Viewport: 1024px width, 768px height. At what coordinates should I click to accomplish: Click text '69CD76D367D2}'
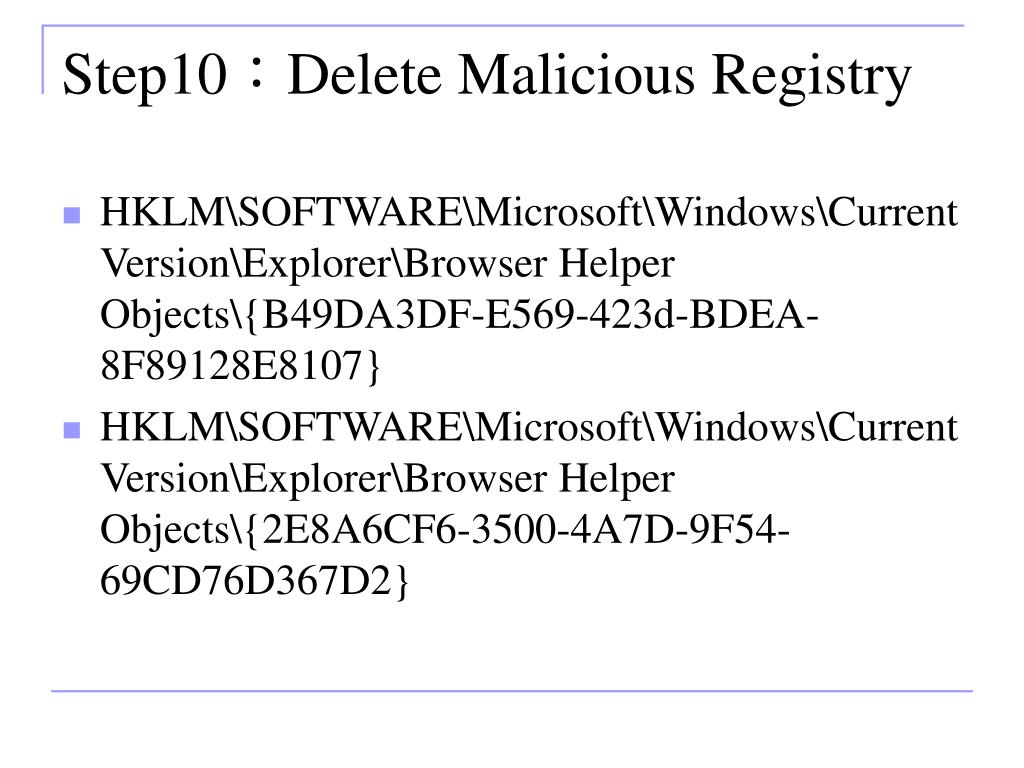255,581
